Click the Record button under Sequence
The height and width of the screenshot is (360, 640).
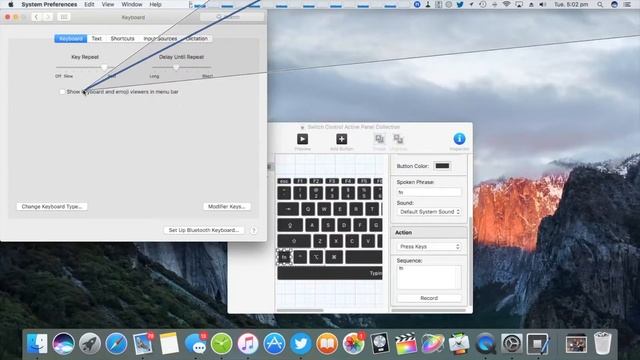pyautogui.click(x=429, y=298)
